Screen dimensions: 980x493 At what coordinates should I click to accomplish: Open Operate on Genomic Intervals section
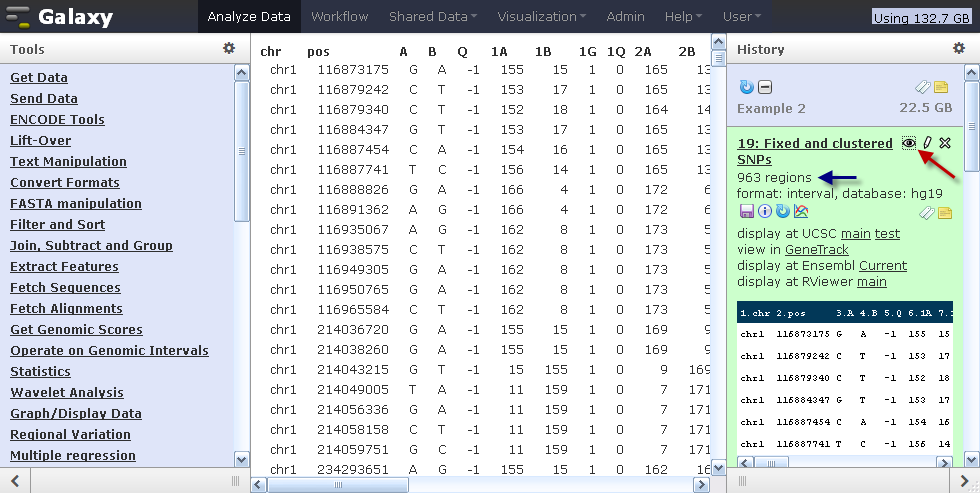click(109, 351)
